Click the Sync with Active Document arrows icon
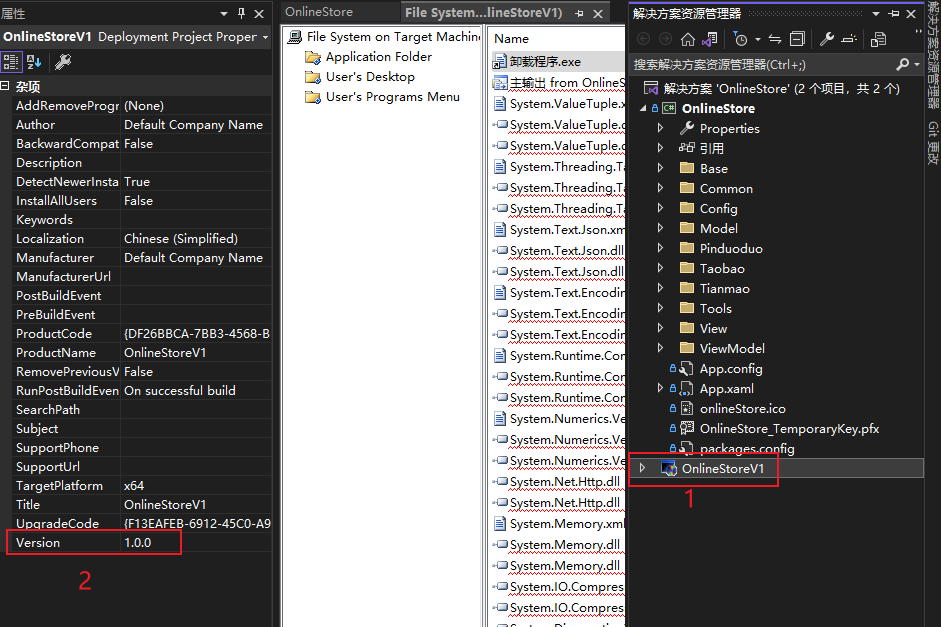 [x=774, y=39]
